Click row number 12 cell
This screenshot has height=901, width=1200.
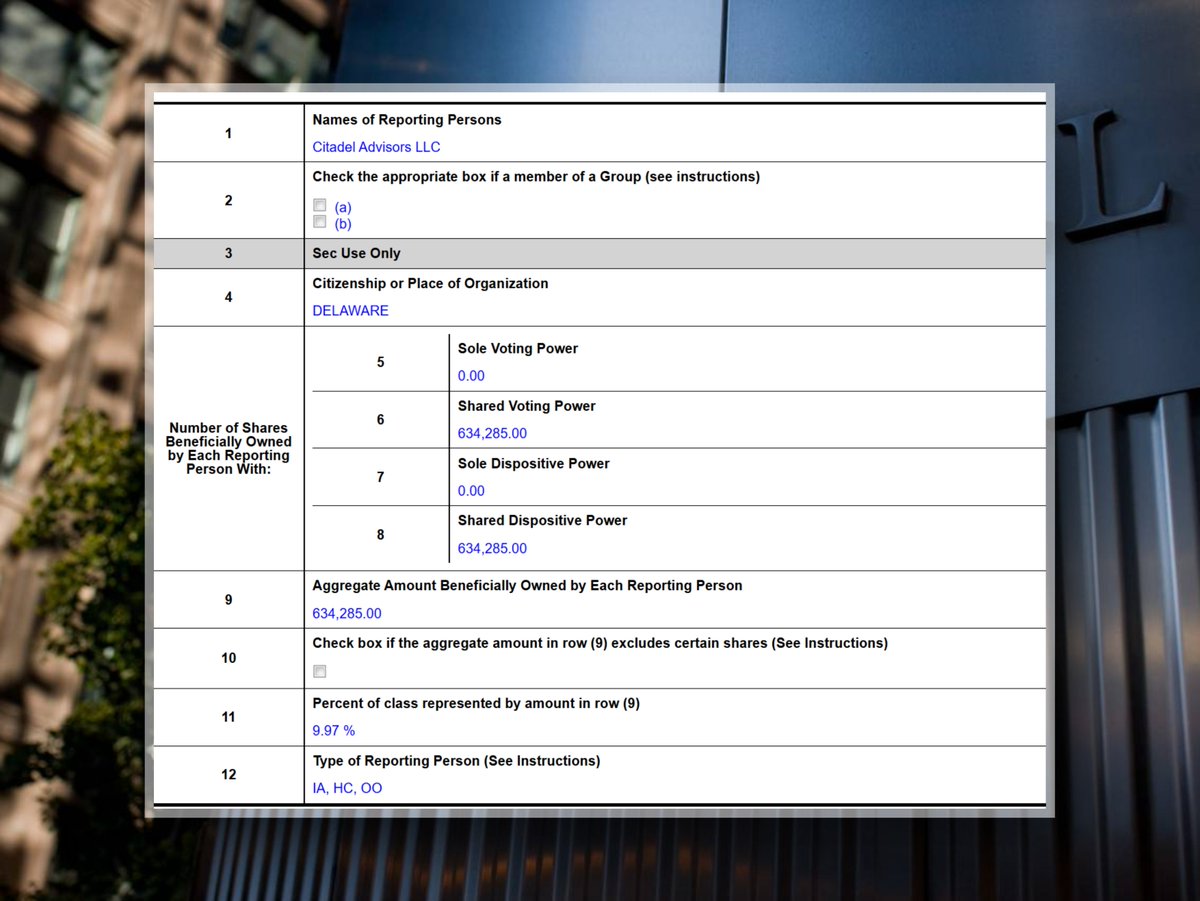pos(229,775)
